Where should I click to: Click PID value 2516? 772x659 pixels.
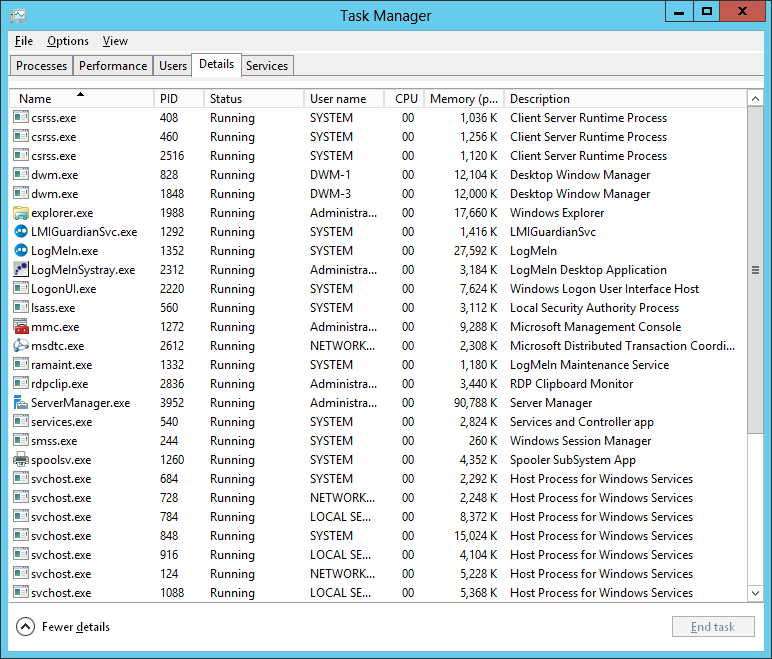coord(172,156)
